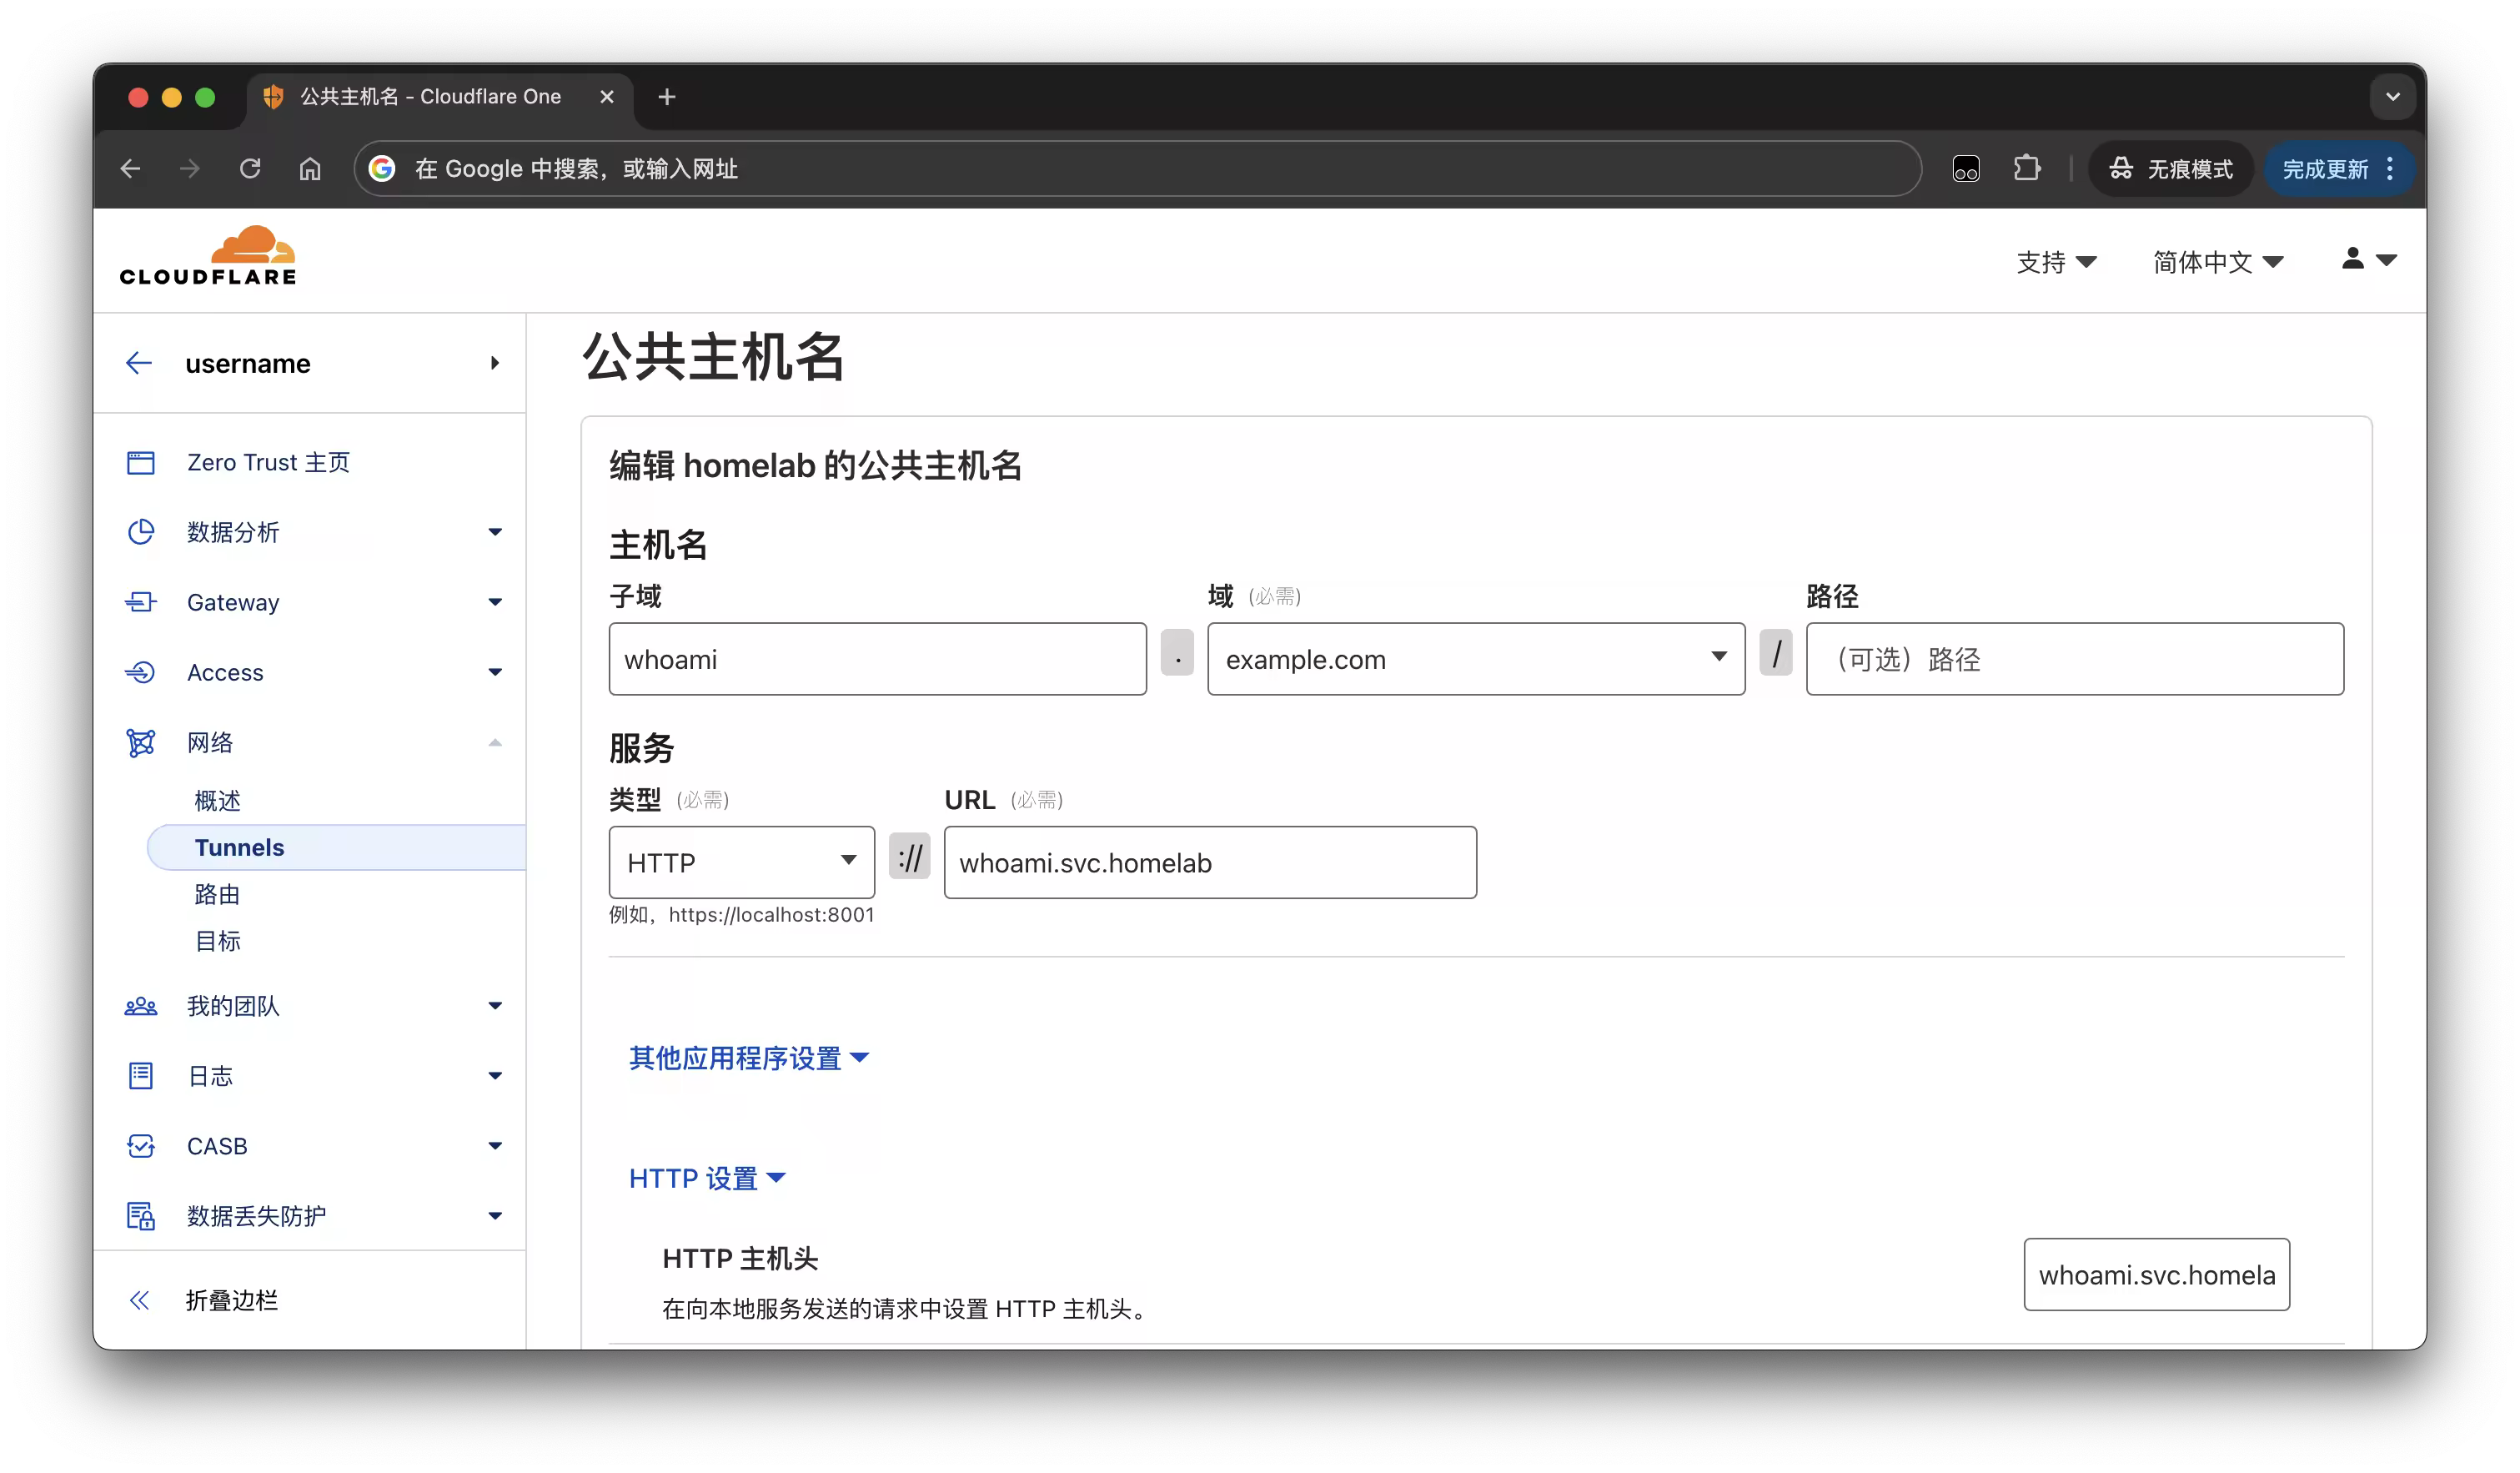The width and height of the screenshot is (2520, 1473).
Task: Collapse the 网络 section arrow
Action: (x=495, y=743)
